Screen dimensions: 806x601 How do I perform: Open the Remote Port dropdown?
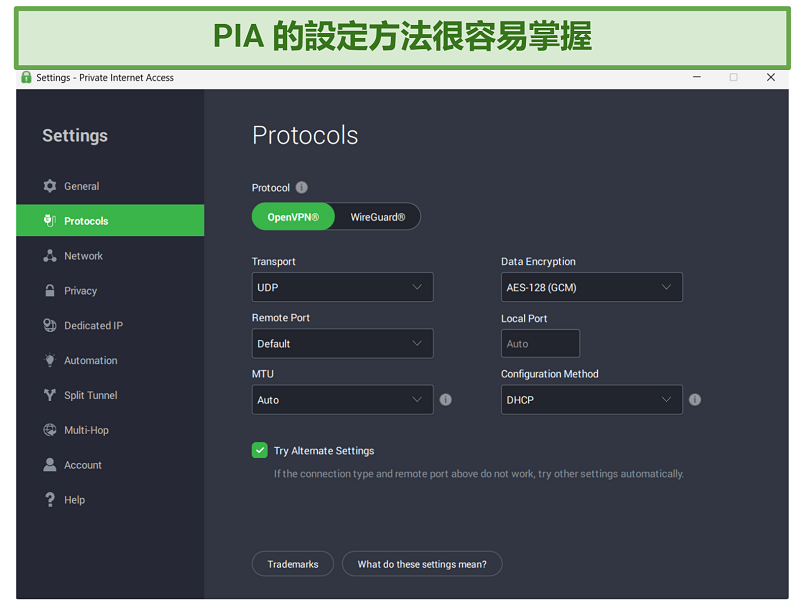click(342, 344)
